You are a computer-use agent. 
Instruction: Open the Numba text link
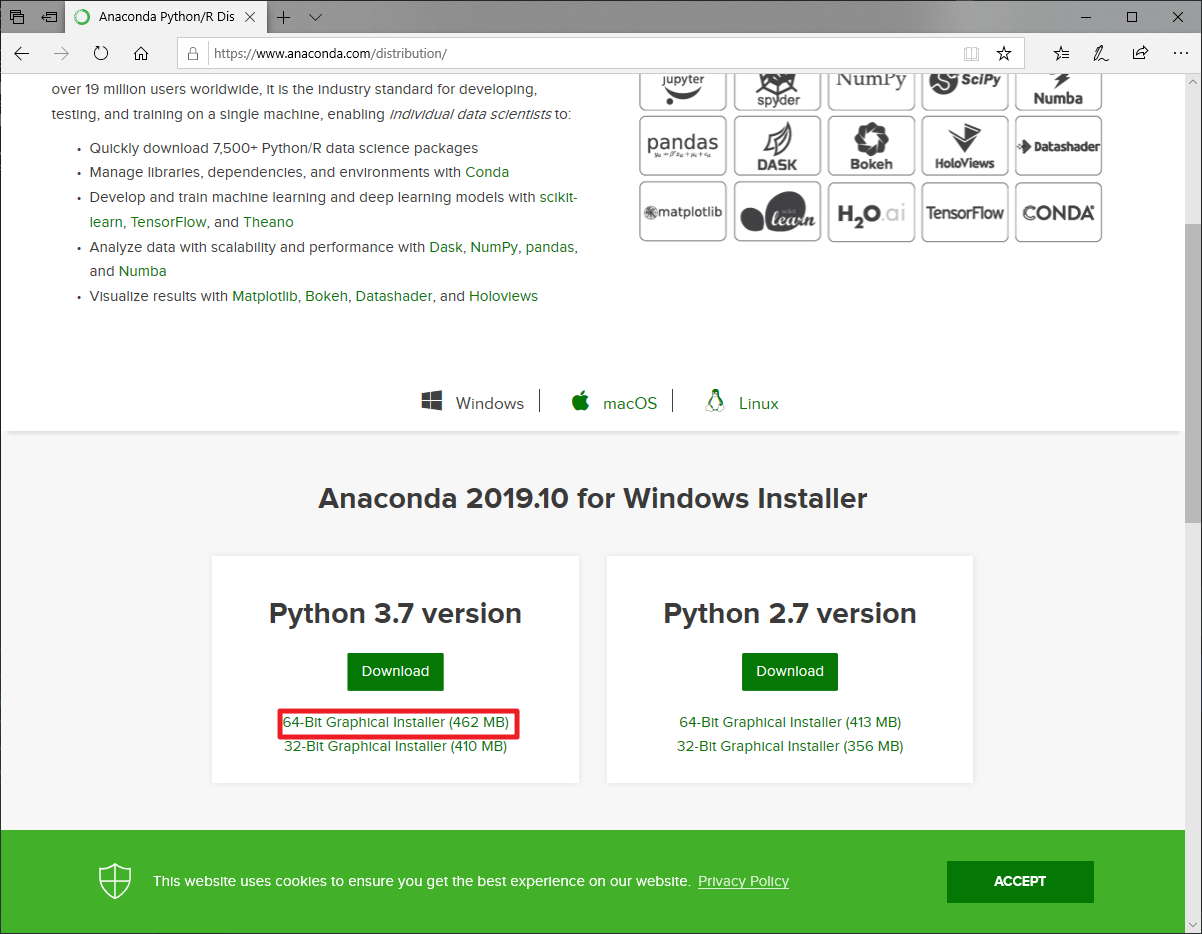[x=142, y=271]
